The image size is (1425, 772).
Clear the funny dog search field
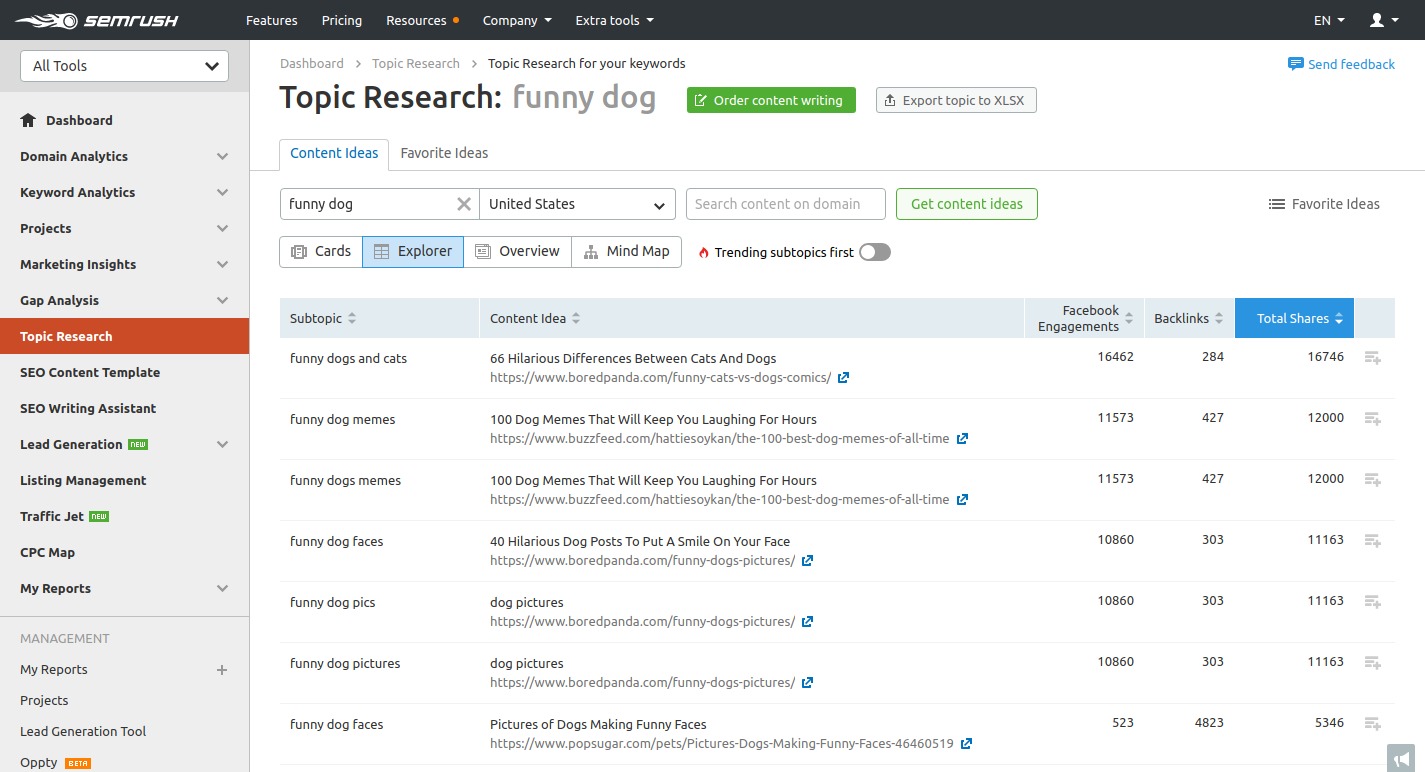point(464,204)
